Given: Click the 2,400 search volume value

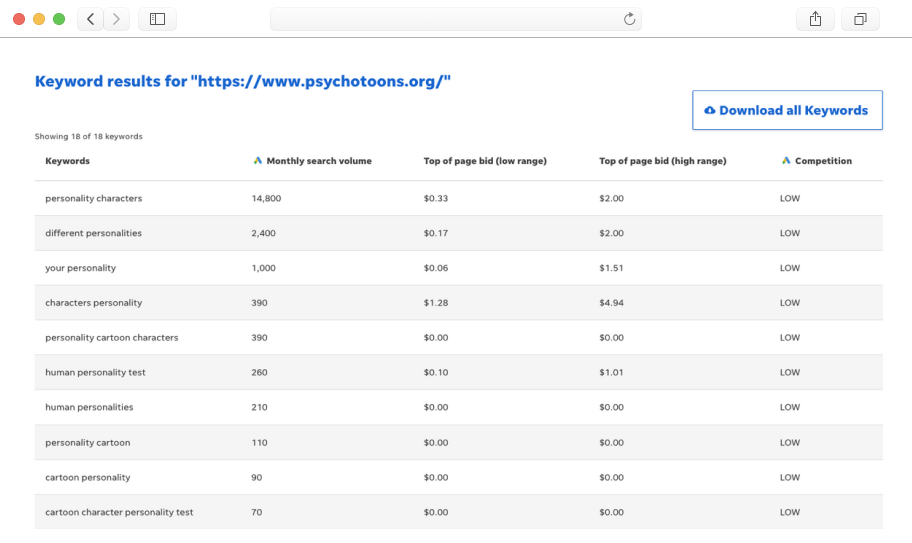Looking at the screenshot, I should coord(263,233).
